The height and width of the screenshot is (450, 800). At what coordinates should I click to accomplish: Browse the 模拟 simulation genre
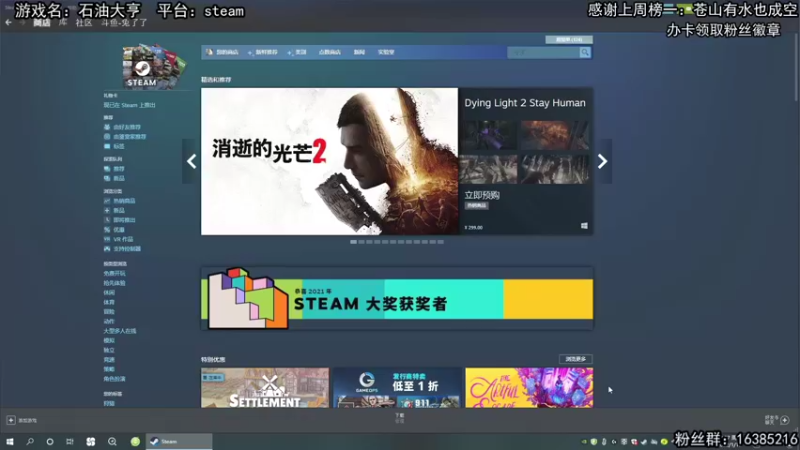pos(109,340)
